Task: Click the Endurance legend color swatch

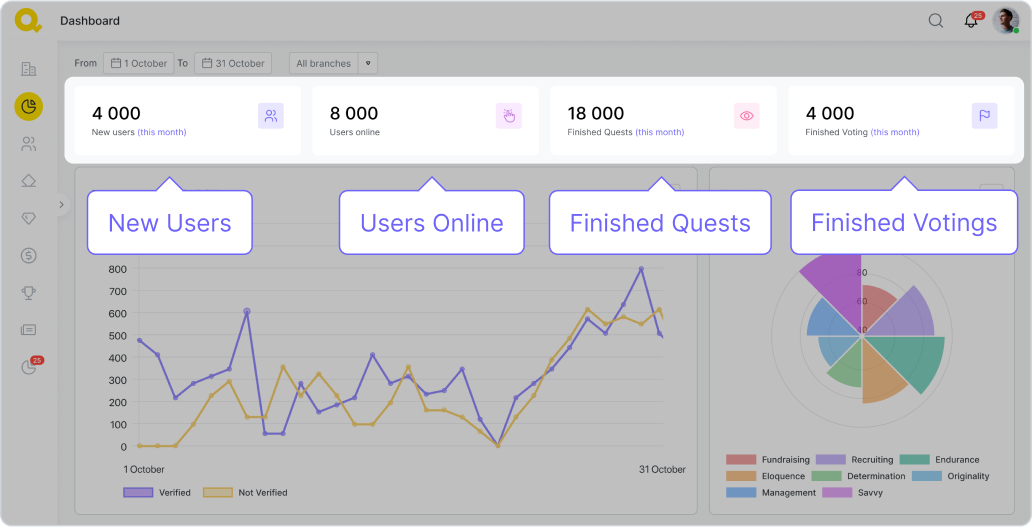Action: coord(914,460)
